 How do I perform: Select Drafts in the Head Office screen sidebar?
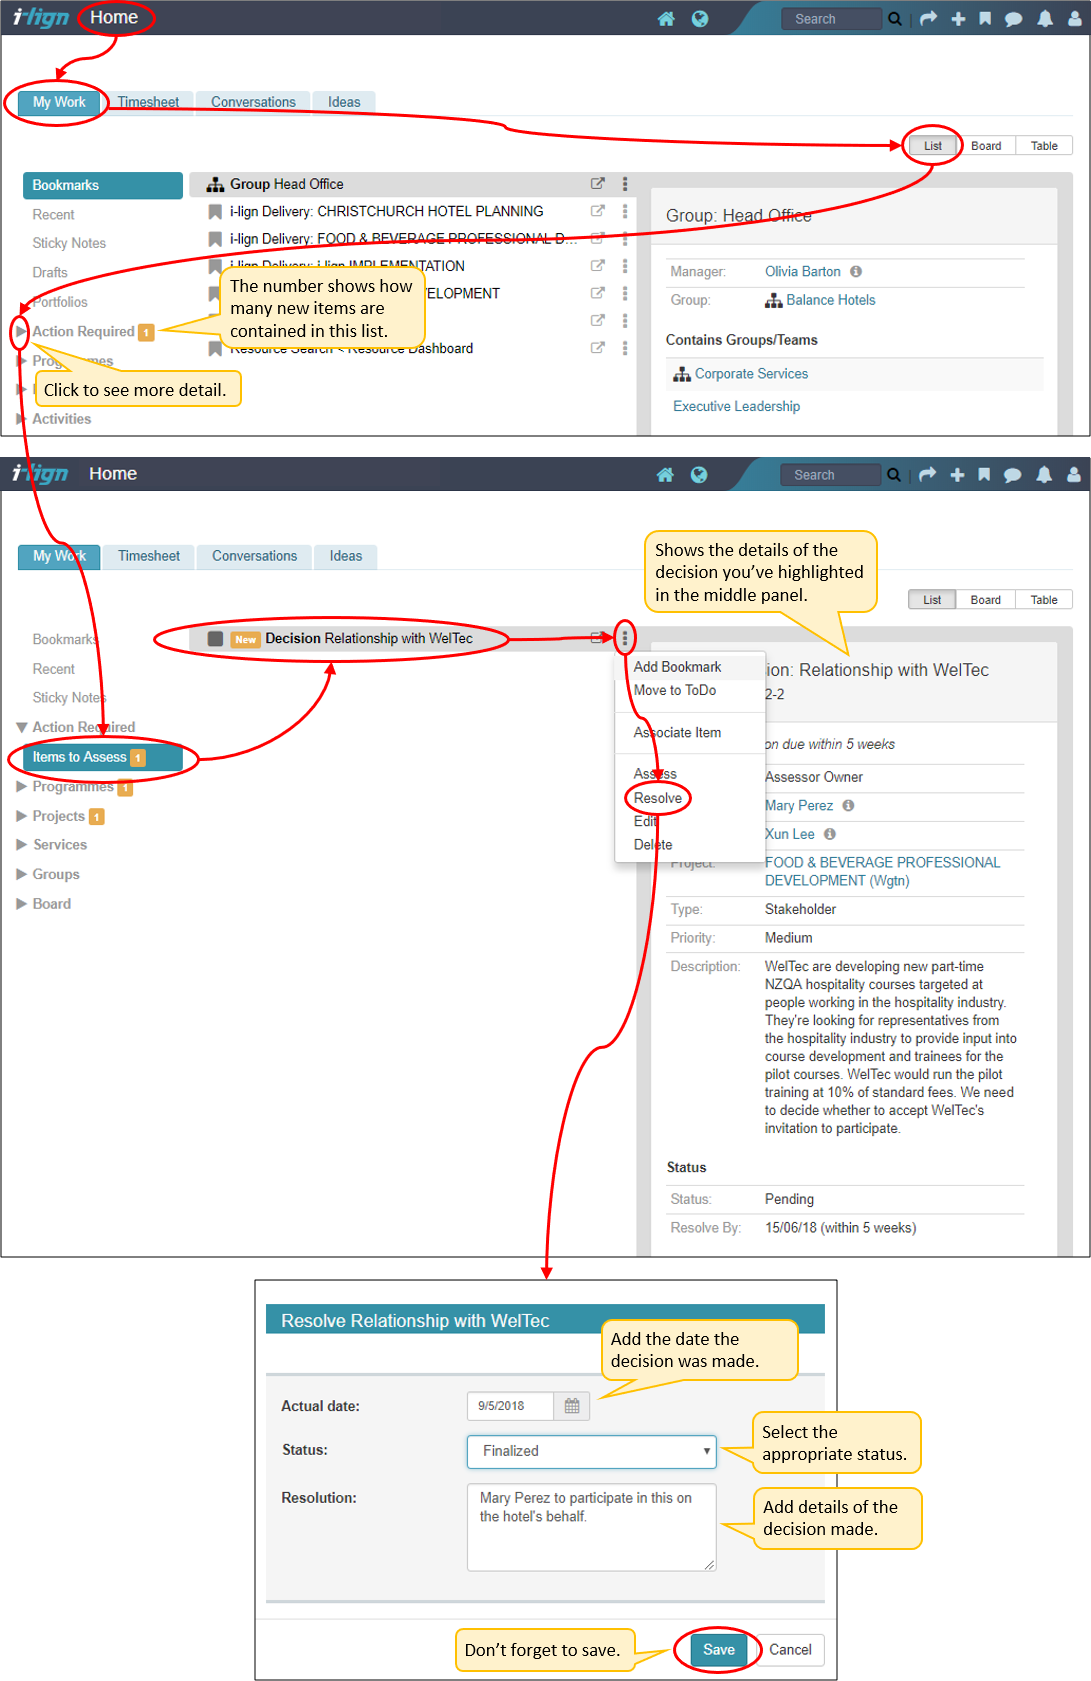(50, 273)
